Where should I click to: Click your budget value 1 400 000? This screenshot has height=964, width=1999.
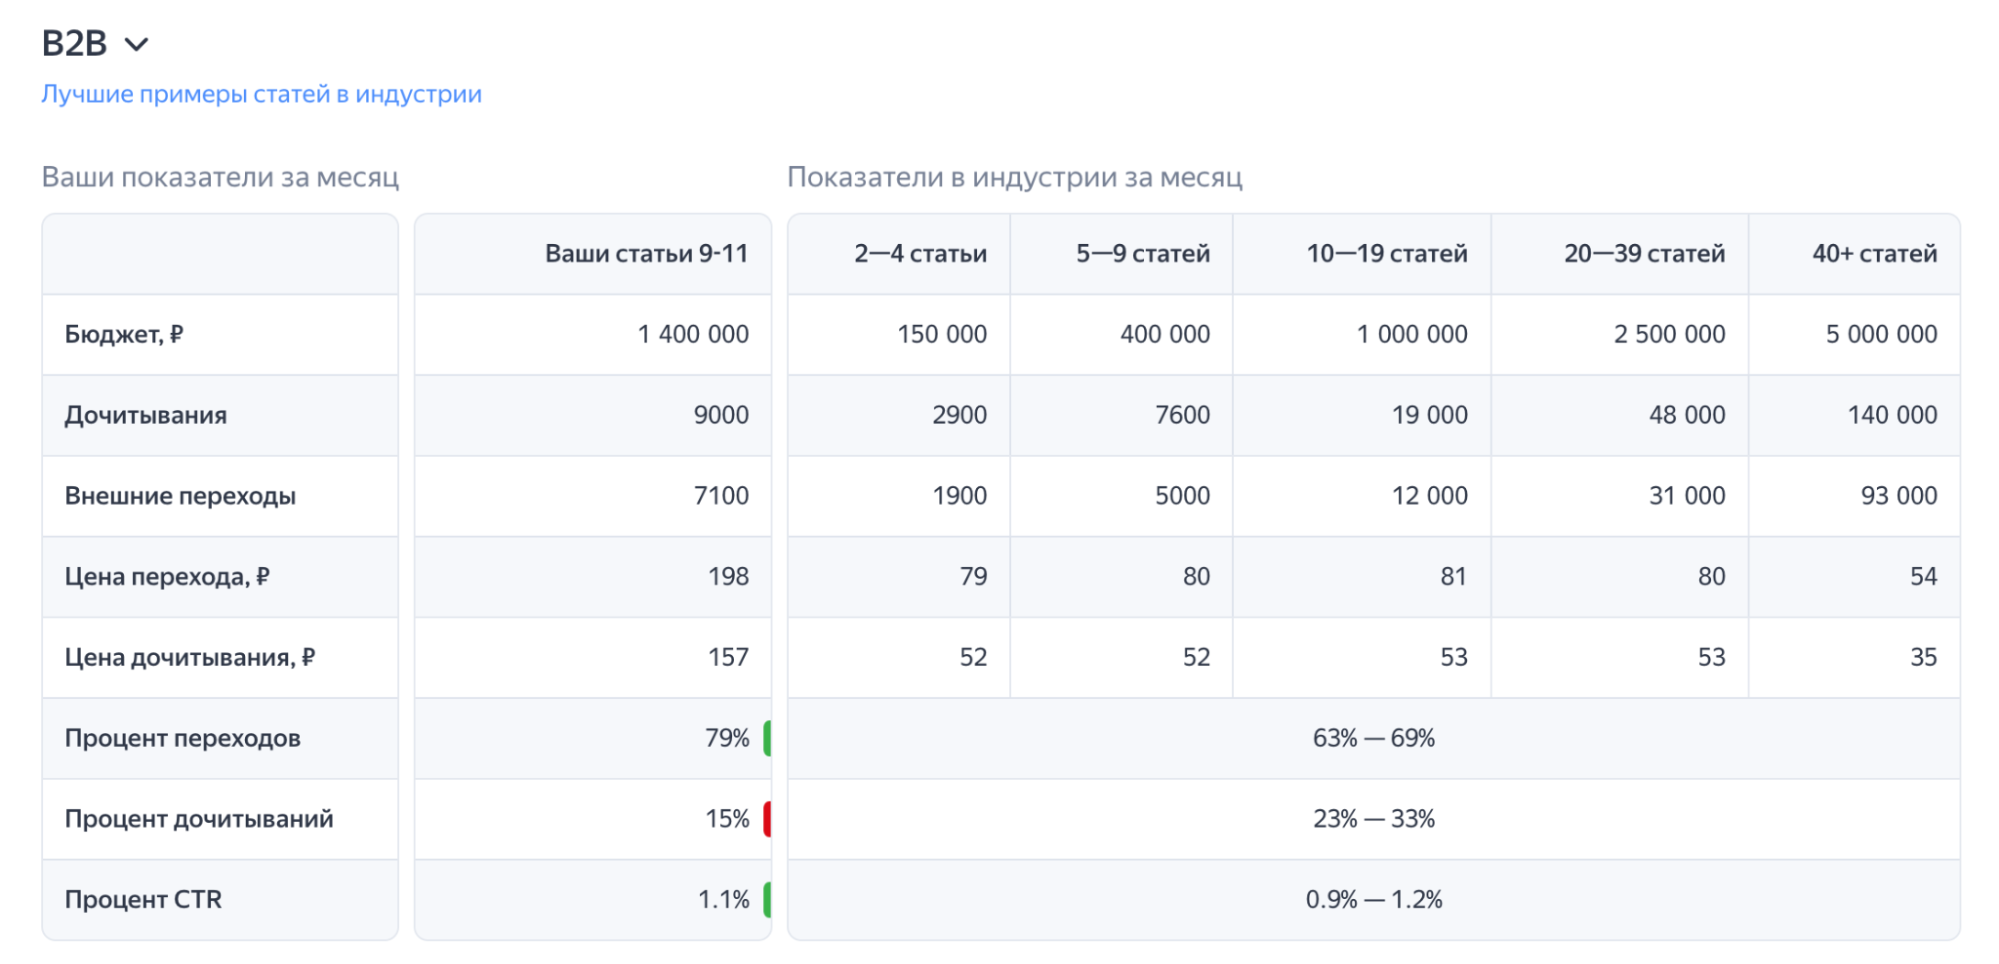point(693,334)
